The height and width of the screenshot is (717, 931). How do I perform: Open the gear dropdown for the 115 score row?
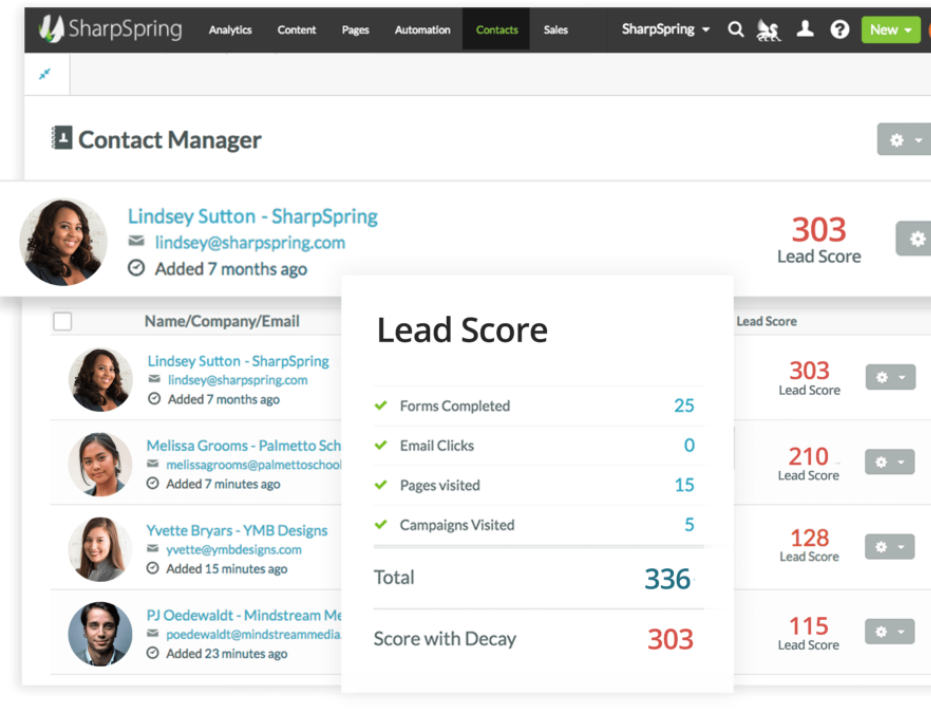[889, 632]
